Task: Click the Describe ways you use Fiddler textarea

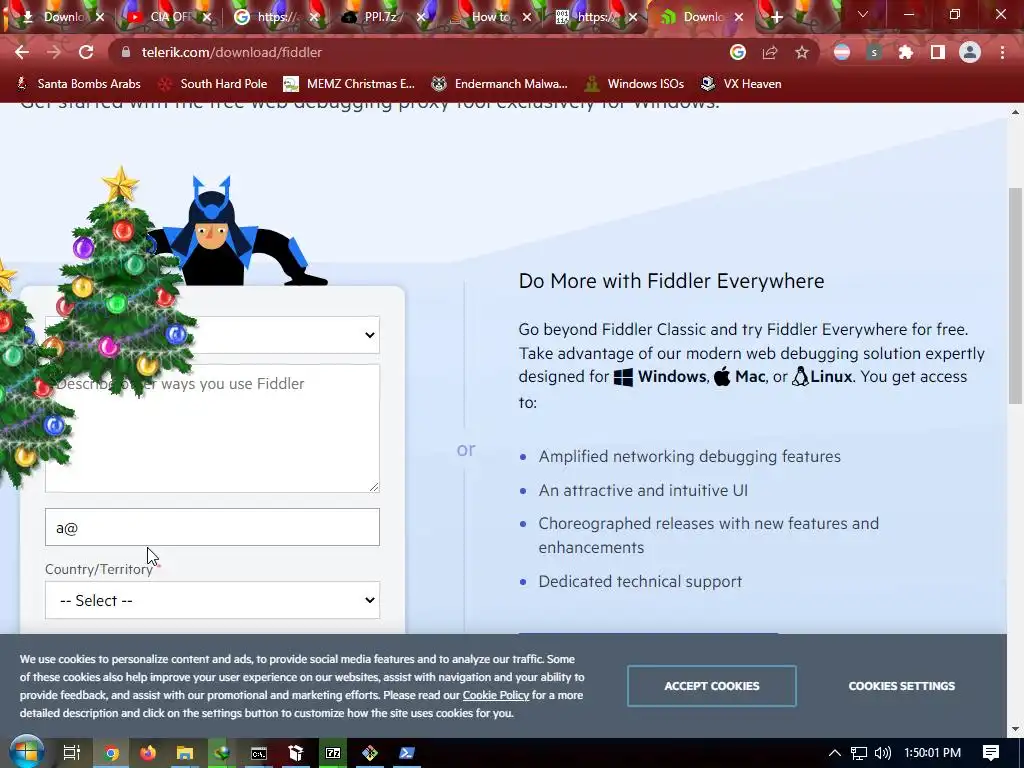Action: click(212, 428)
